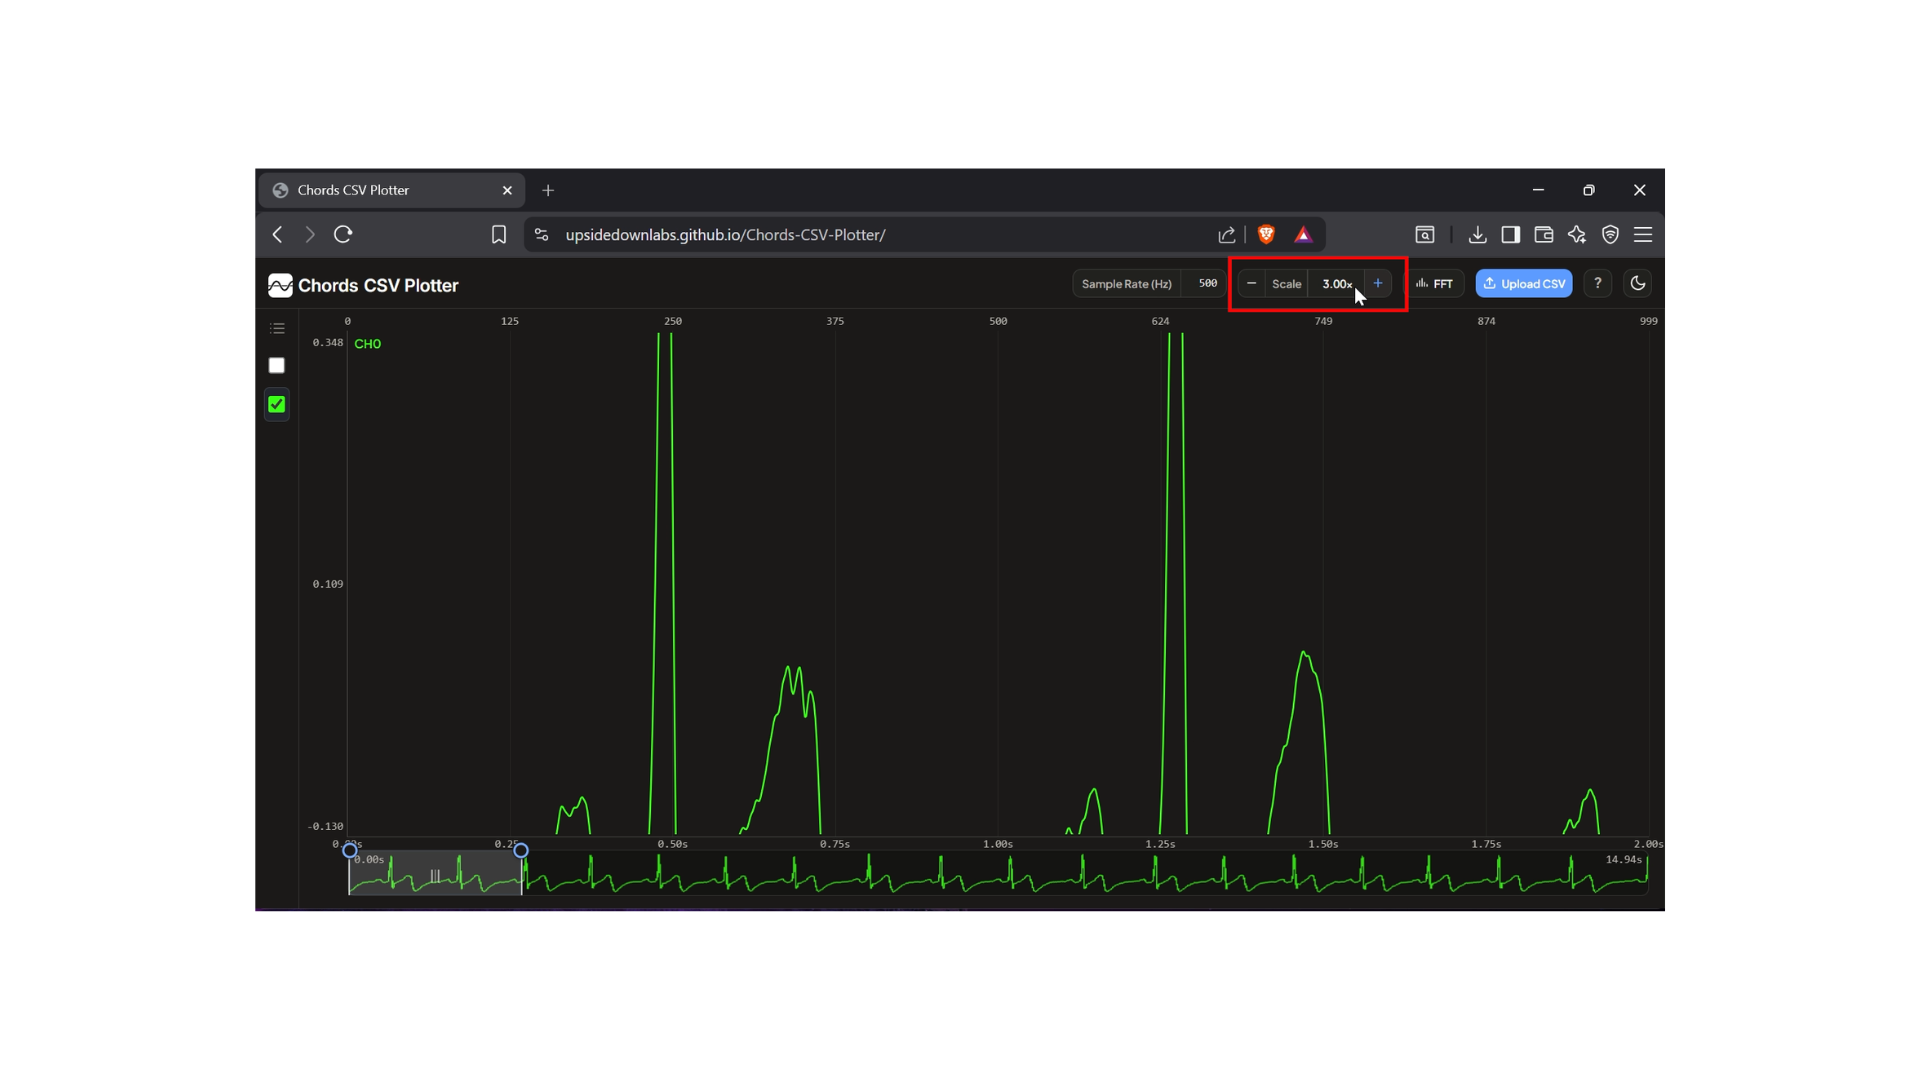Click the Upload CSV button
The image size is (1920, 1080).
[x=1524, y=284]
